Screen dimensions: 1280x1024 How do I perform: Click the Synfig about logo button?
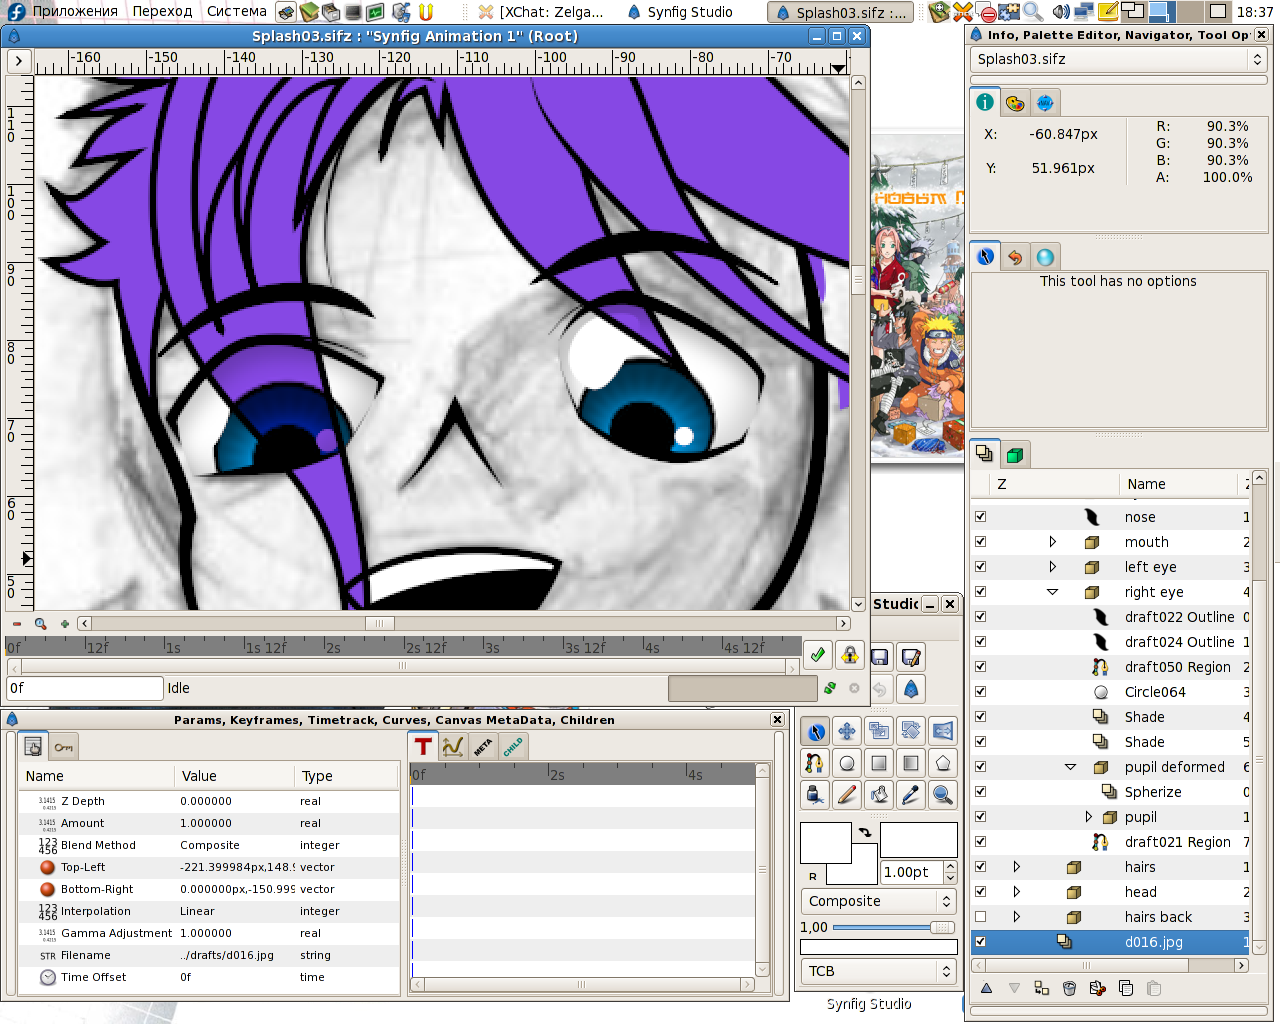[911, 689]
